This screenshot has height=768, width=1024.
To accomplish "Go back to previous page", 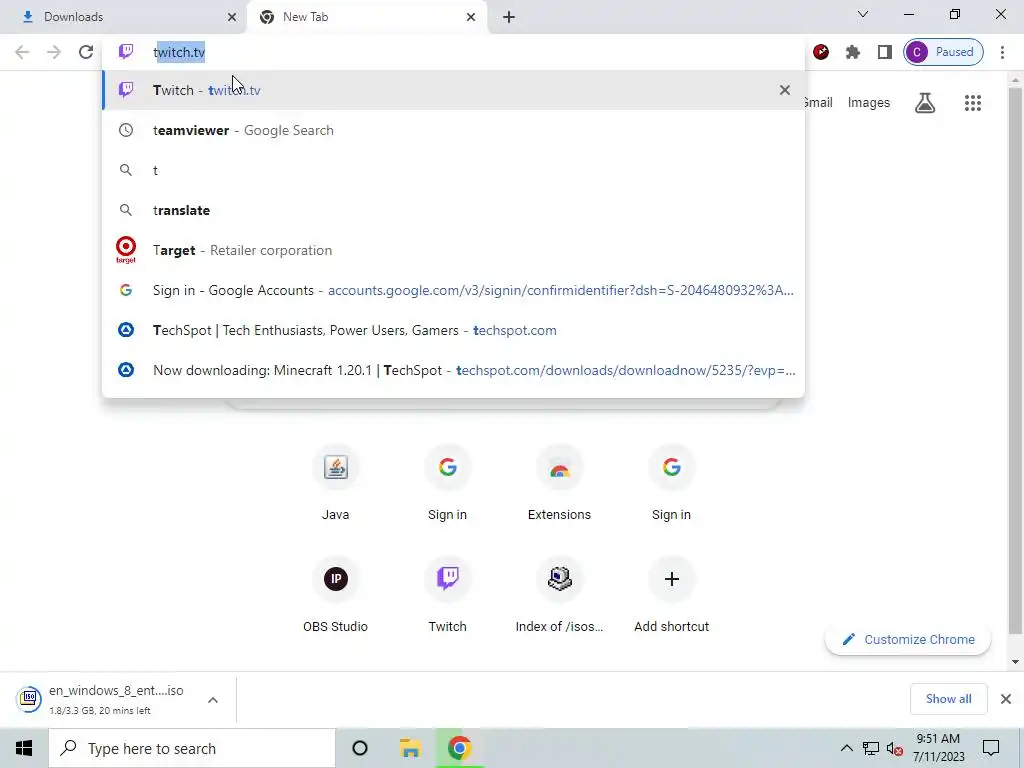I will click(22, 52).
